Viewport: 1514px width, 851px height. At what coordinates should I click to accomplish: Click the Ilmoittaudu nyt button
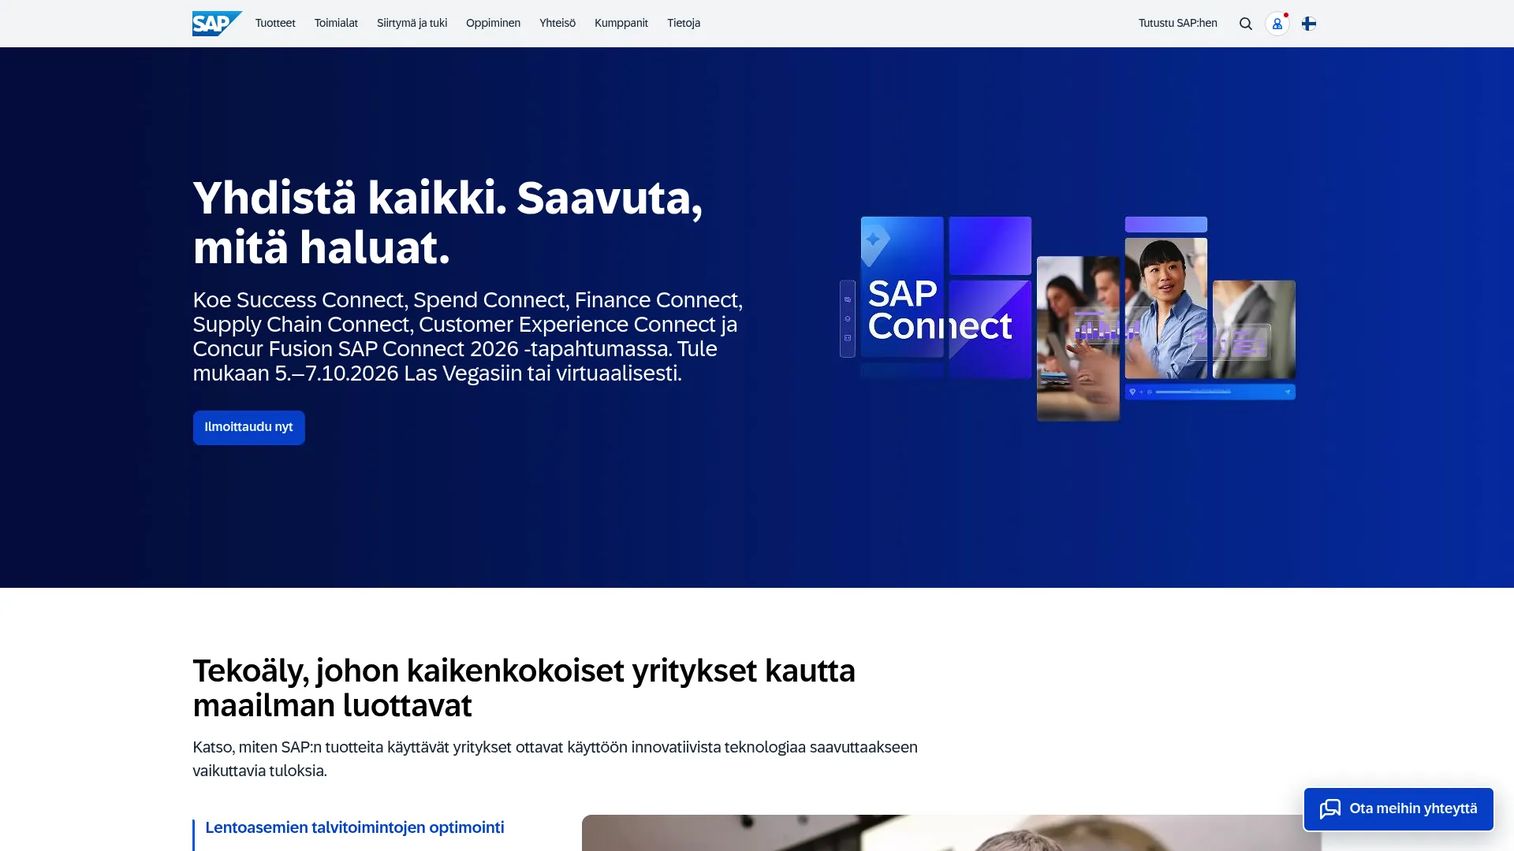[249, 427]
